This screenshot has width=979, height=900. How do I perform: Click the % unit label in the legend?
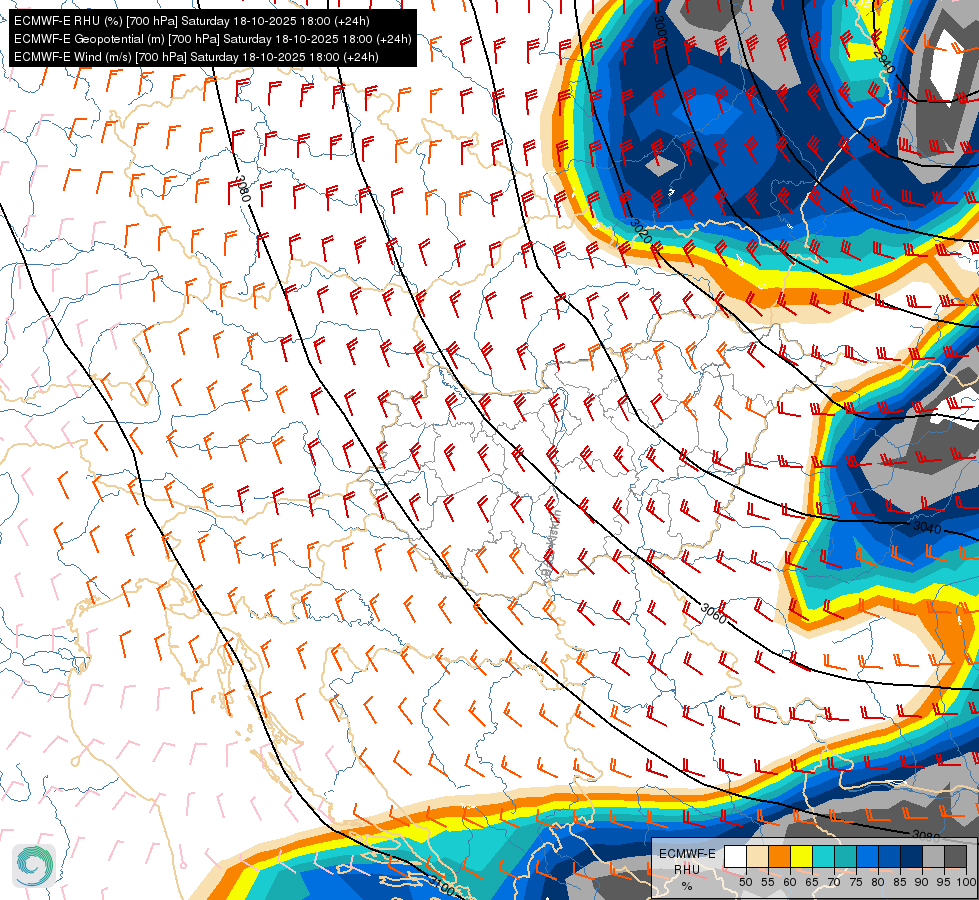pyautogui.click(x=687, y=886)
